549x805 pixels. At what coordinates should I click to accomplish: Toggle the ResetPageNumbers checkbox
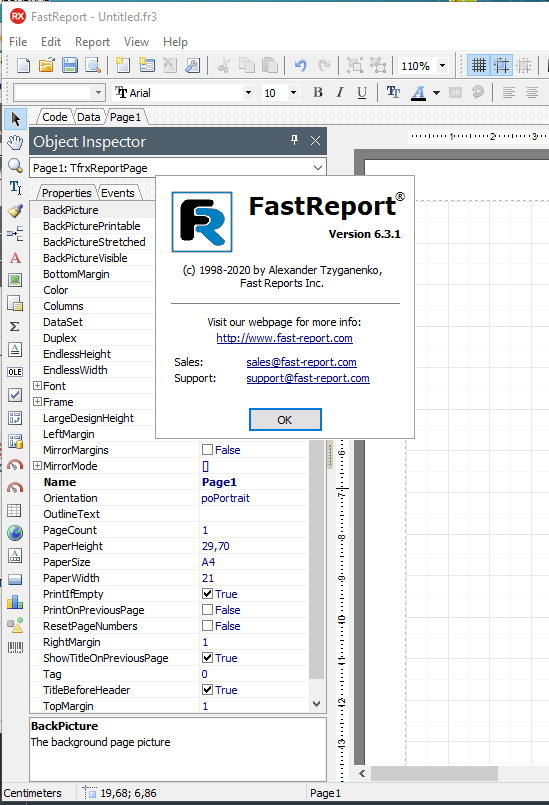(x=207, y=626)
